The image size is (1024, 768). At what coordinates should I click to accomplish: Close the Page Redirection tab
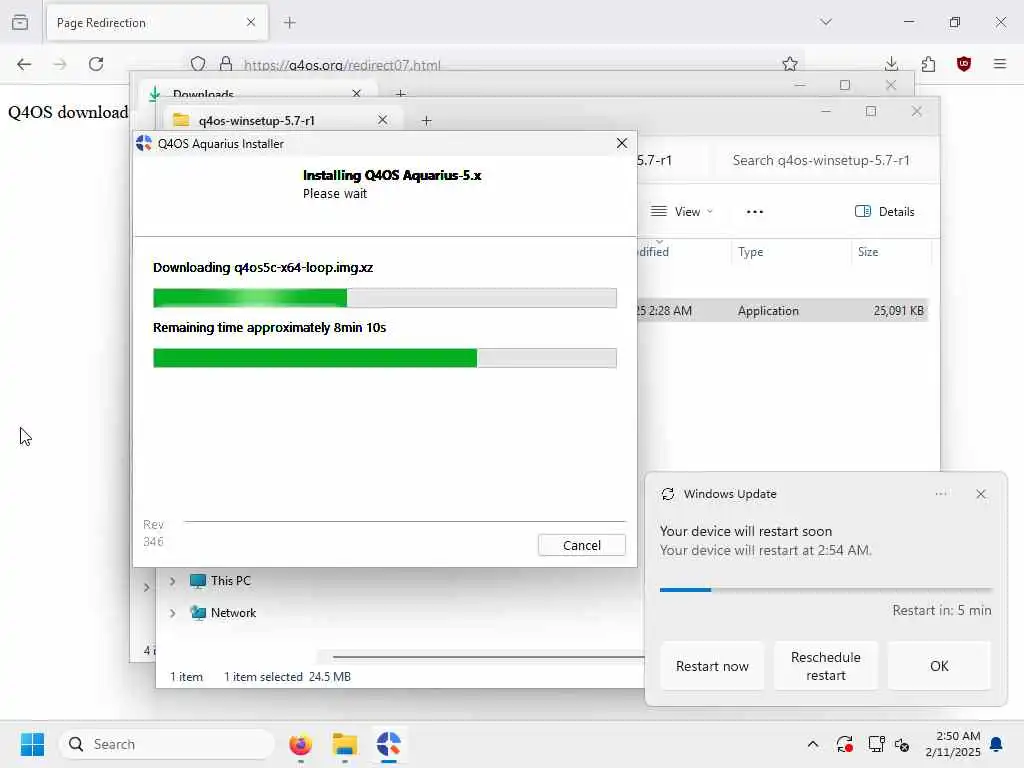251,23
